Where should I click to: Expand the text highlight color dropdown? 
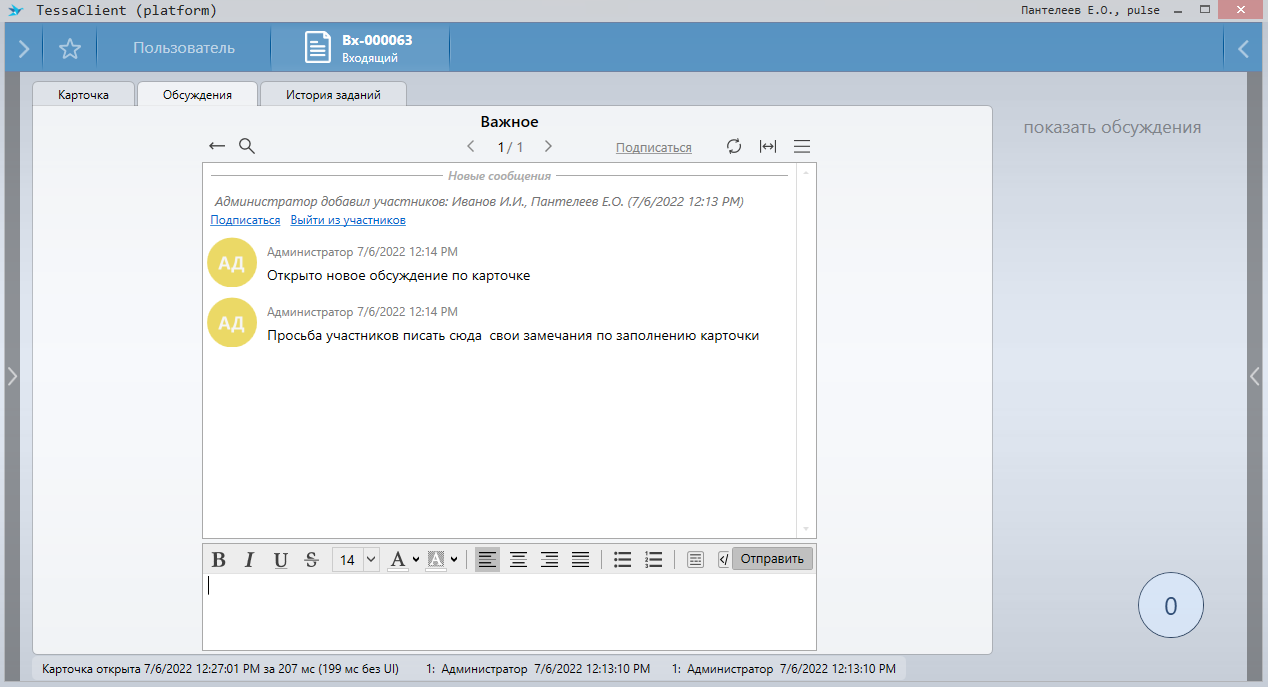(x=454, y=560)
